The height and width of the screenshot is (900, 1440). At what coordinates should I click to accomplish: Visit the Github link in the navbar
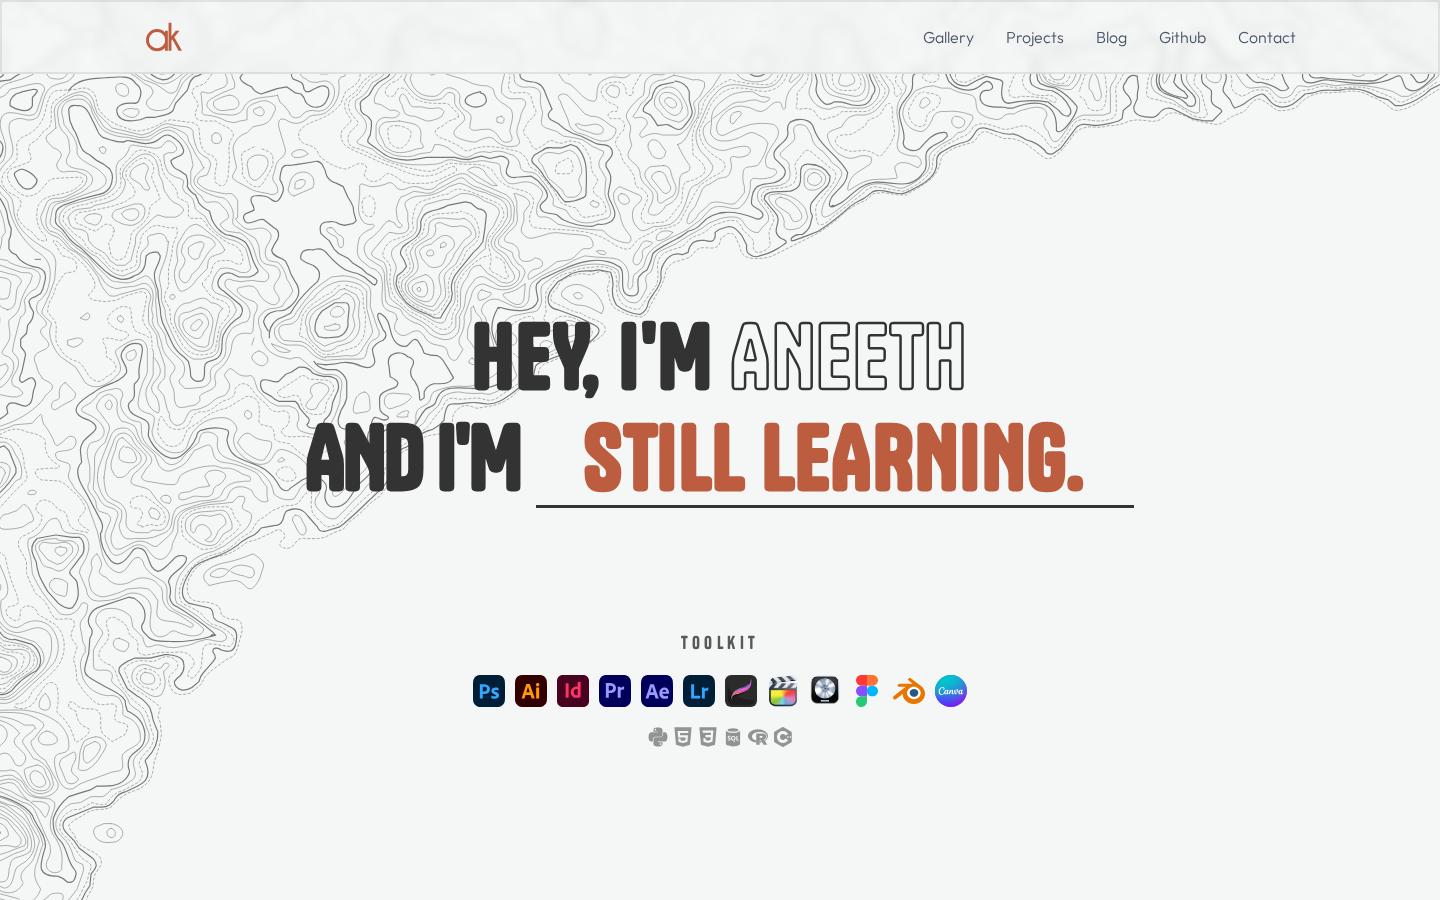pyautogui.click(x=1182, y=38)
